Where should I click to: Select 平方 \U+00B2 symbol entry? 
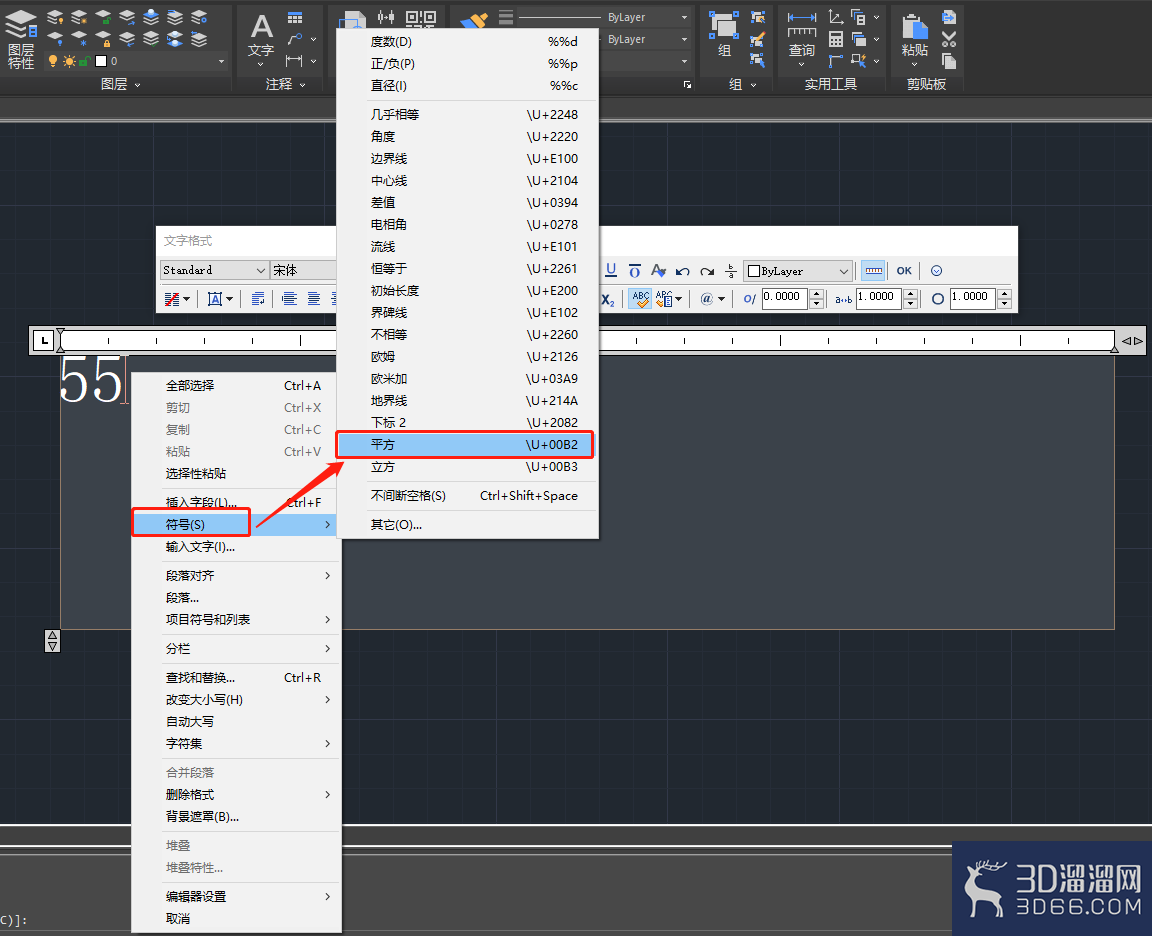click(464, 444)
